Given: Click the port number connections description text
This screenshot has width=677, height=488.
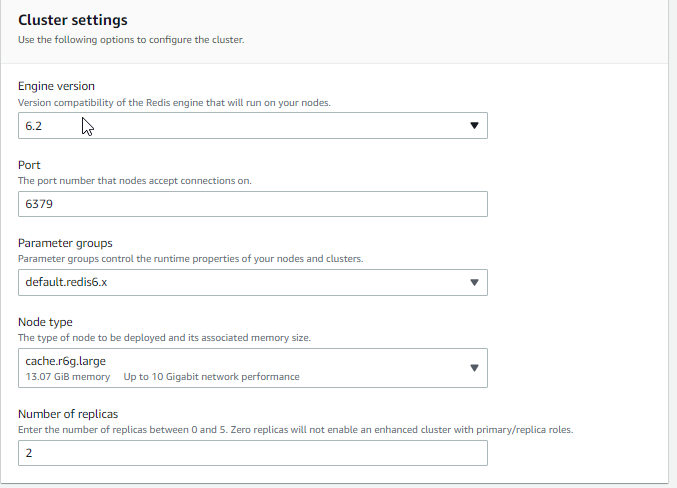Looking at the screenshot, I should pyautogui.click(x=134, y=181).
